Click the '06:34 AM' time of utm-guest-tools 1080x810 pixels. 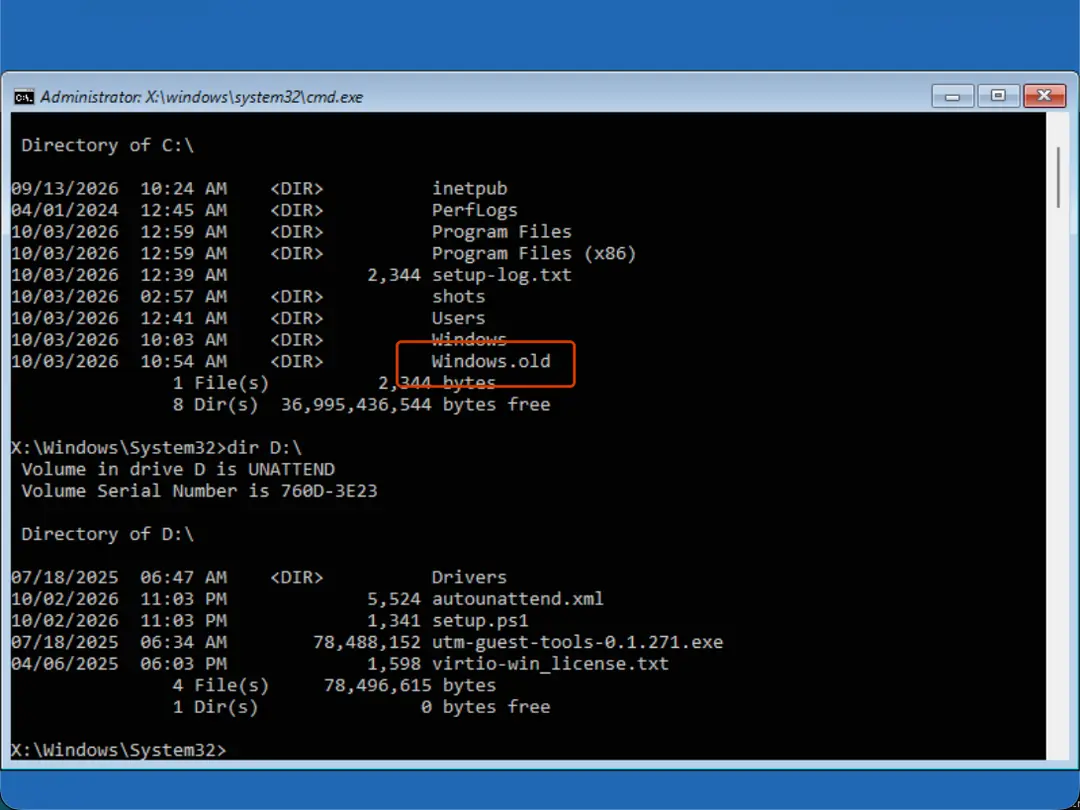pos(183,643)
